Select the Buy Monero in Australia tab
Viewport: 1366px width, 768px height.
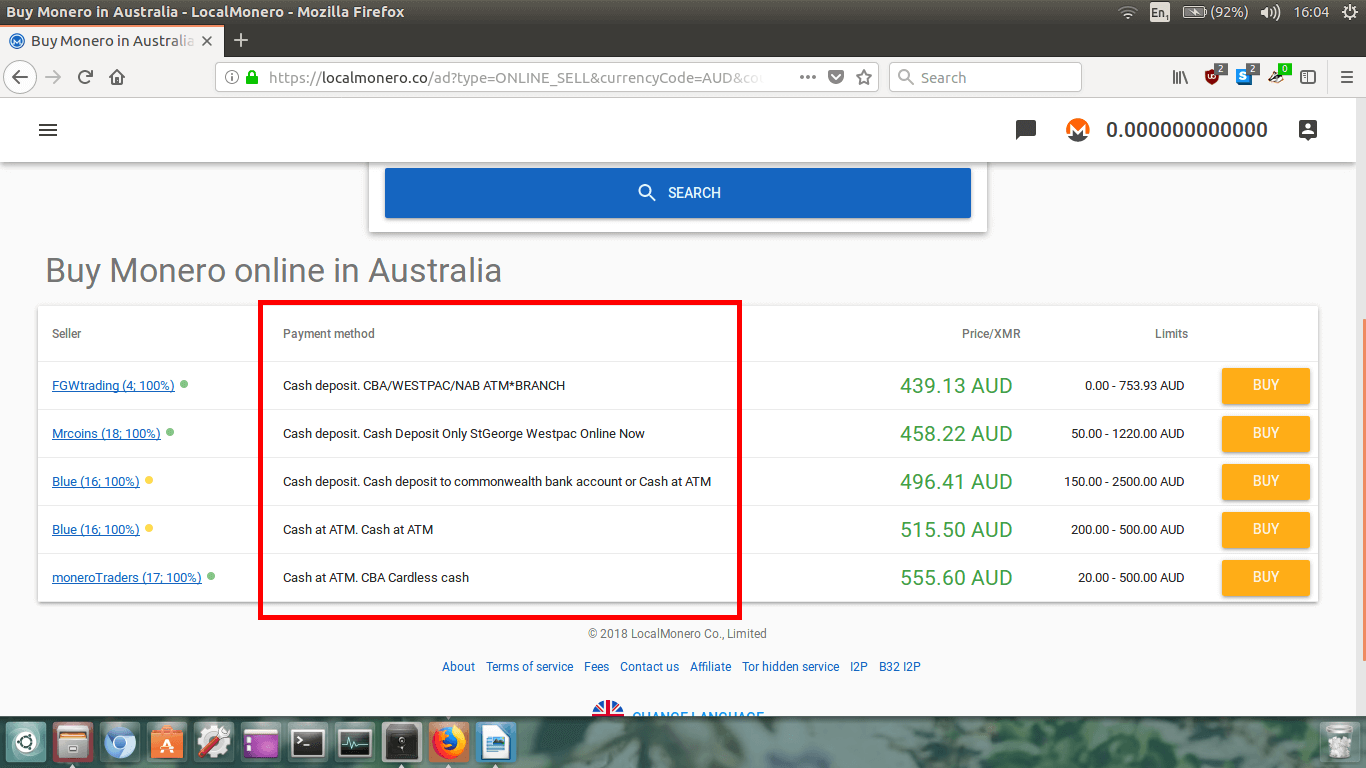click(110, 41)
